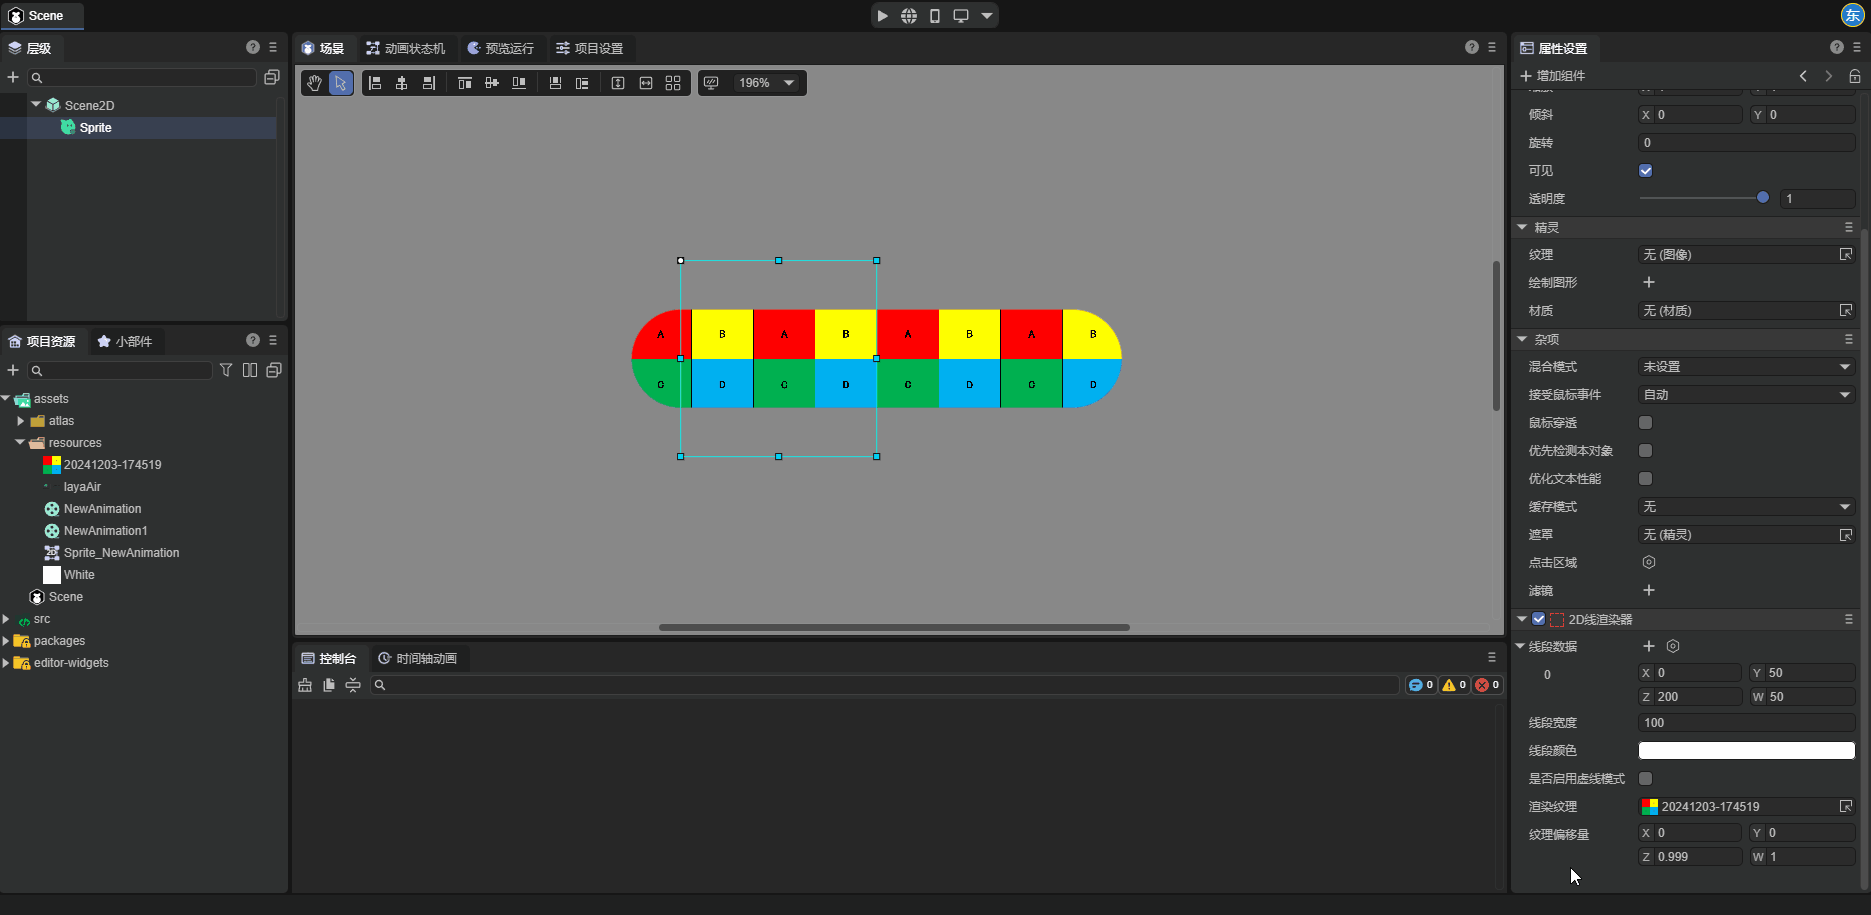Click the lock icon in properties panel

click(x=1854, y=76)
